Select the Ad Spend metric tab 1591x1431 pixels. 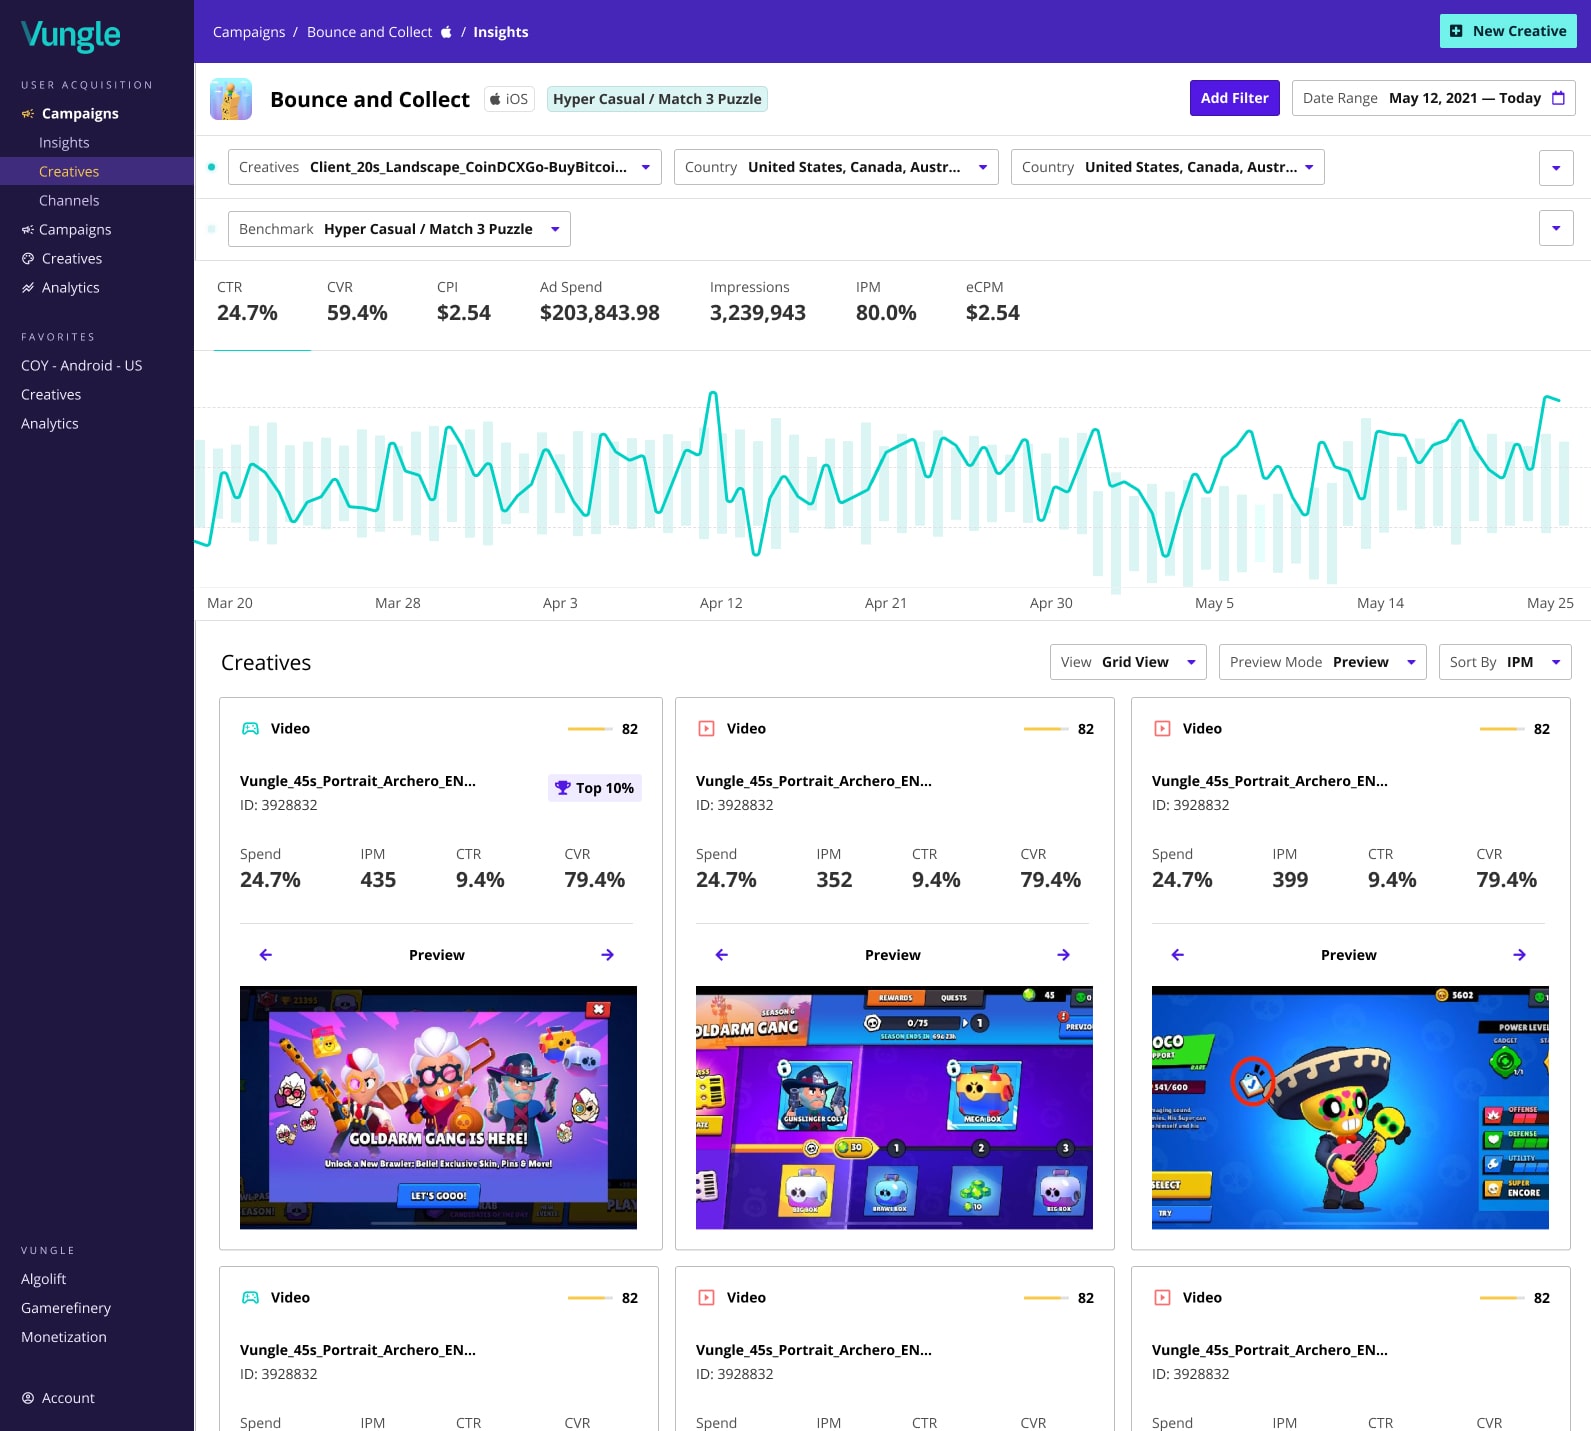pyautogui.click(x=600, y=301)
